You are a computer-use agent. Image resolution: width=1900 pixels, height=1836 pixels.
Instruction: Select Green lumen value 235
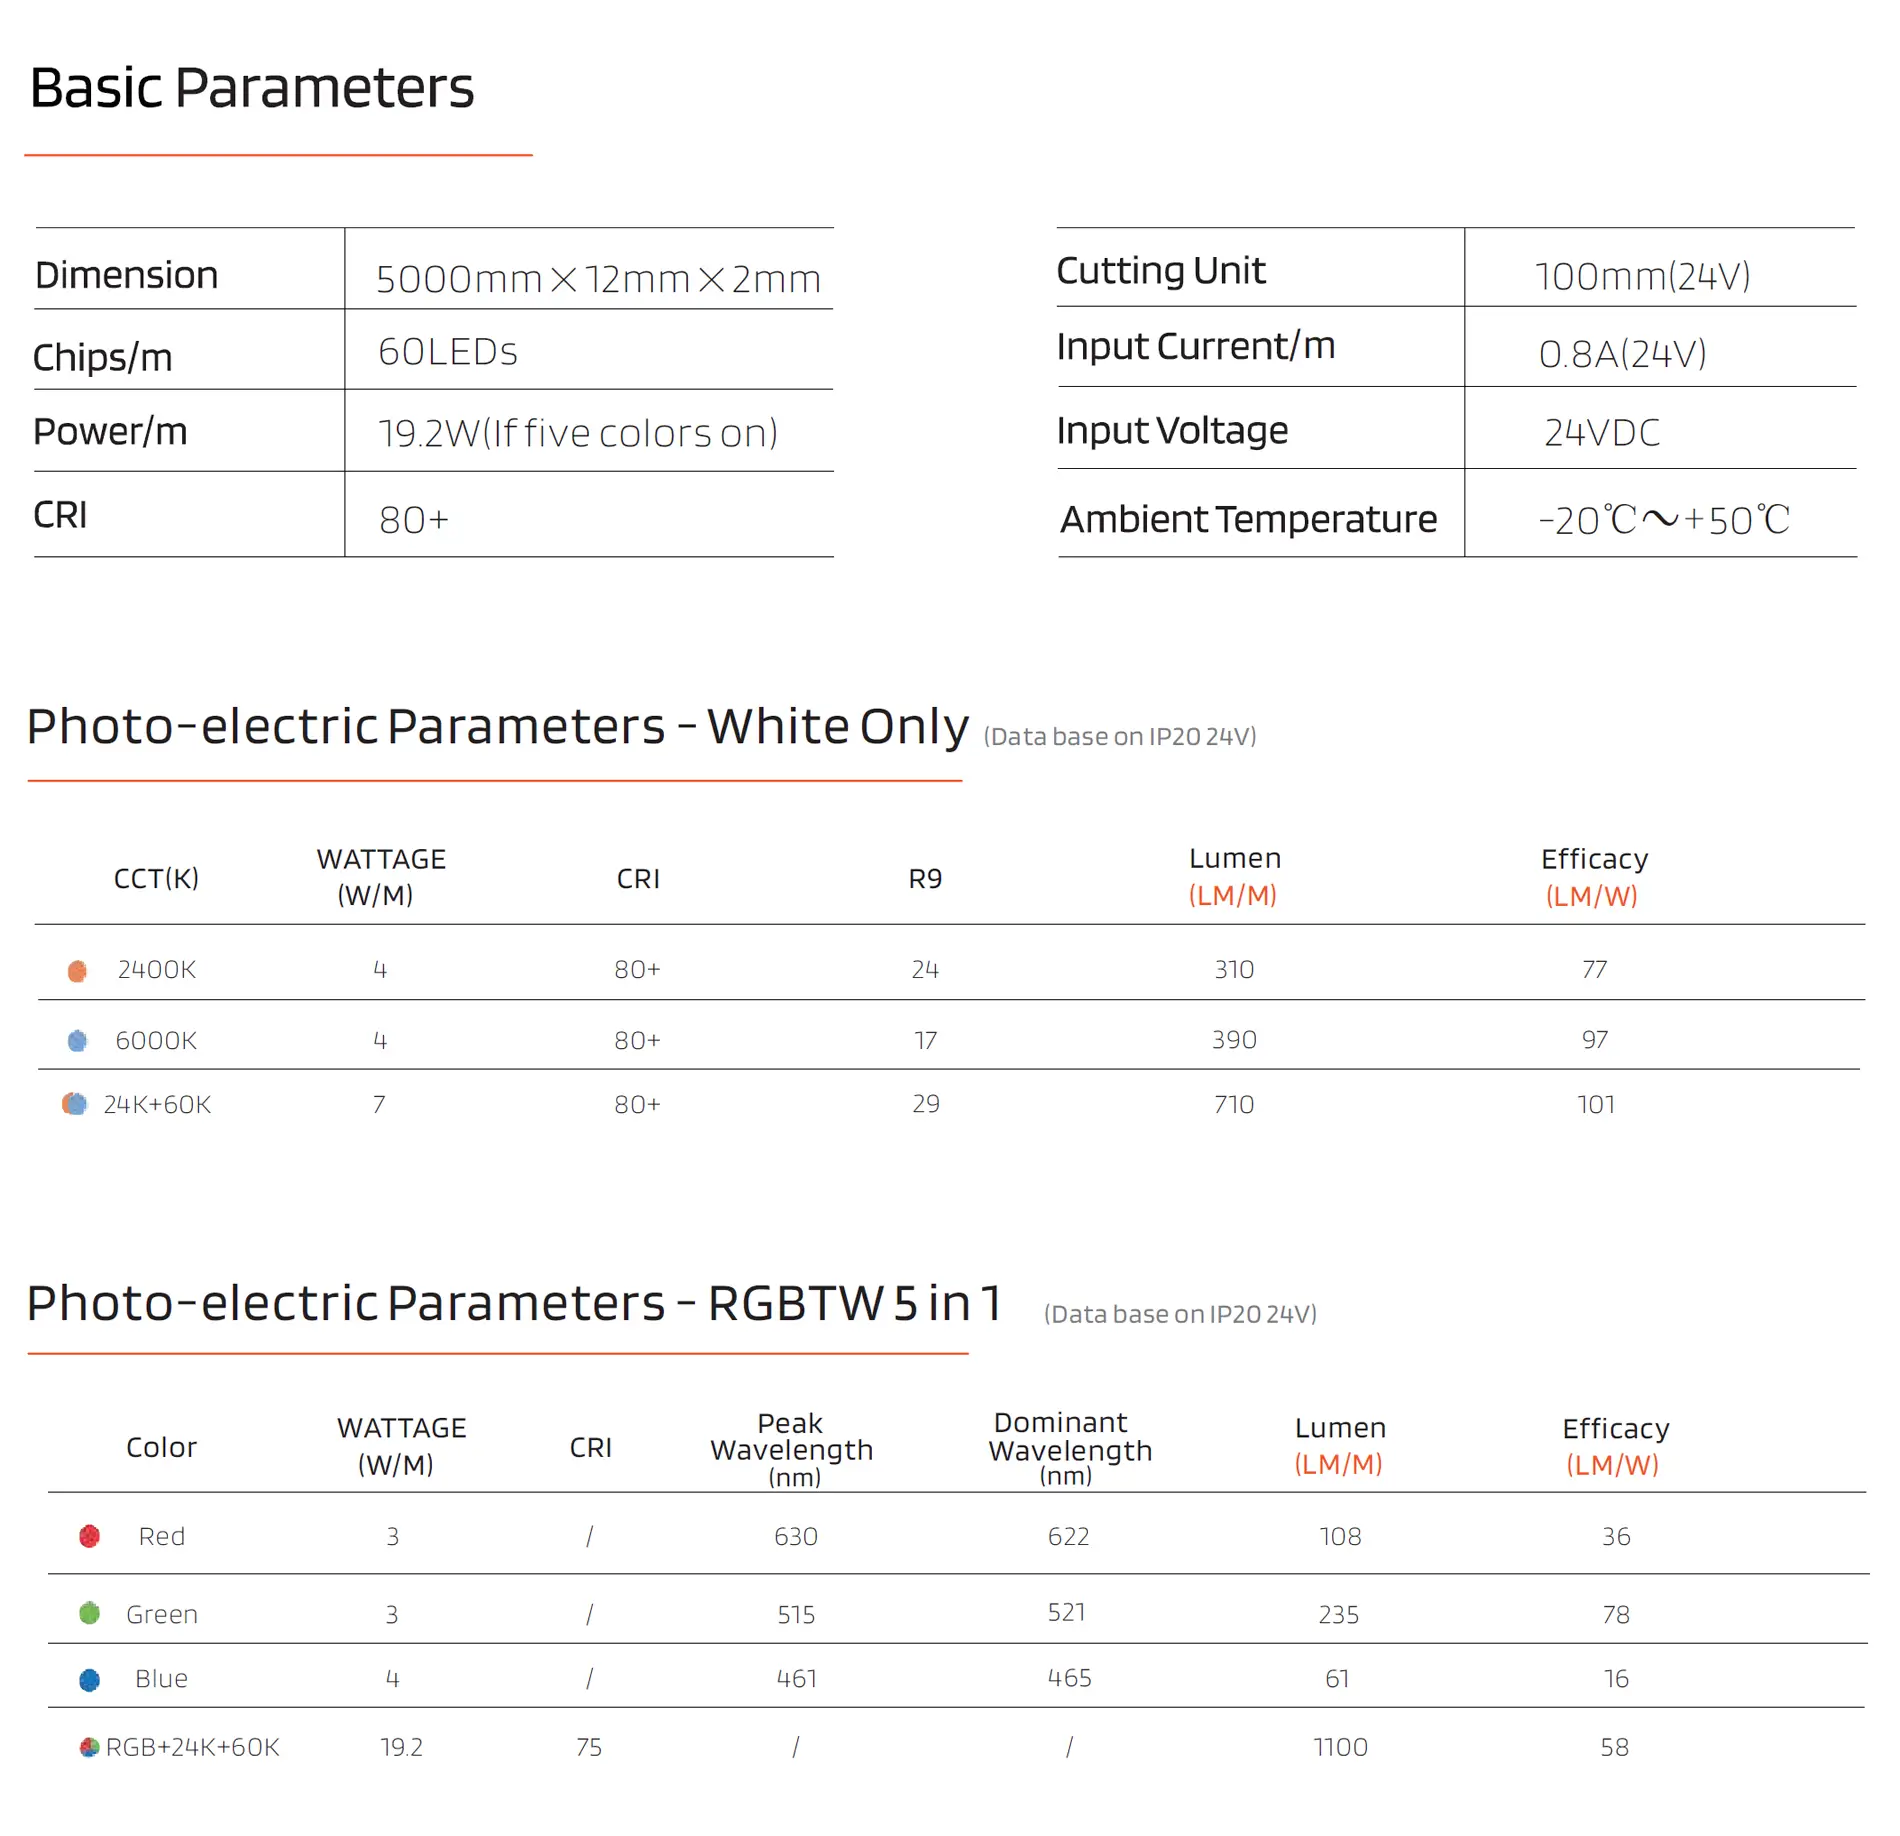1339,1615
